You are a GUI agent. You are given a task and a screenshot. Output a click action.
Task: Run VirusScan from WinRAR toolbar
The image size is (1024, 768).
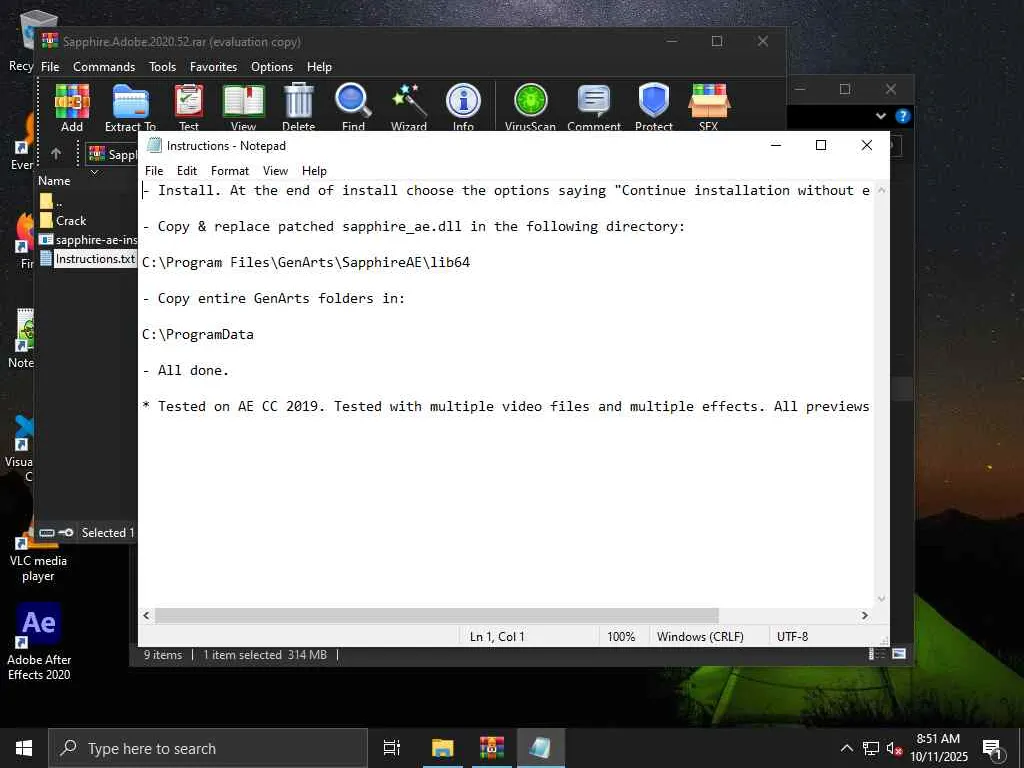point(530,103)
